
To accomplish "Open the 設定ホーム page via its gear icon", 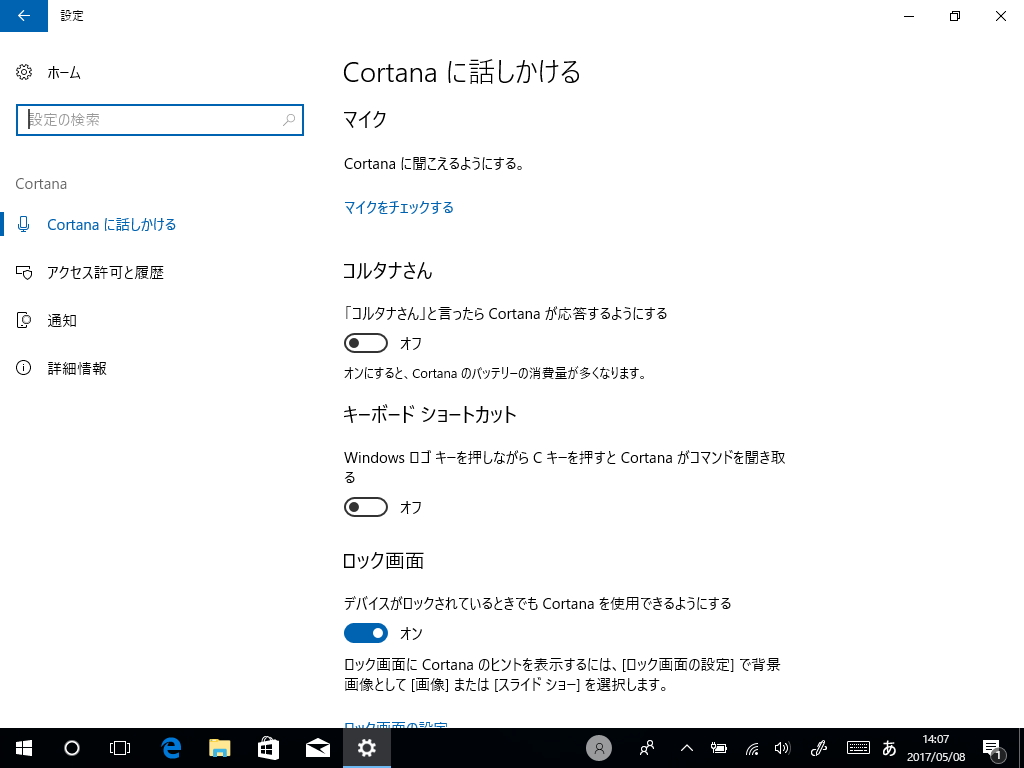I will 22,71.
